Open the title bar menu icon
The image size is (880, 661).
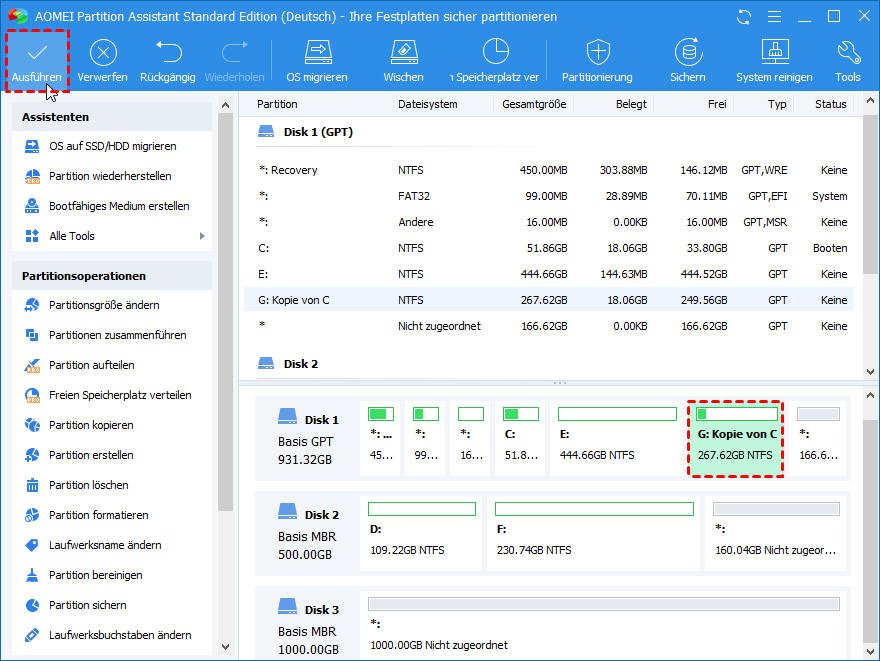[x=774, y=17]
